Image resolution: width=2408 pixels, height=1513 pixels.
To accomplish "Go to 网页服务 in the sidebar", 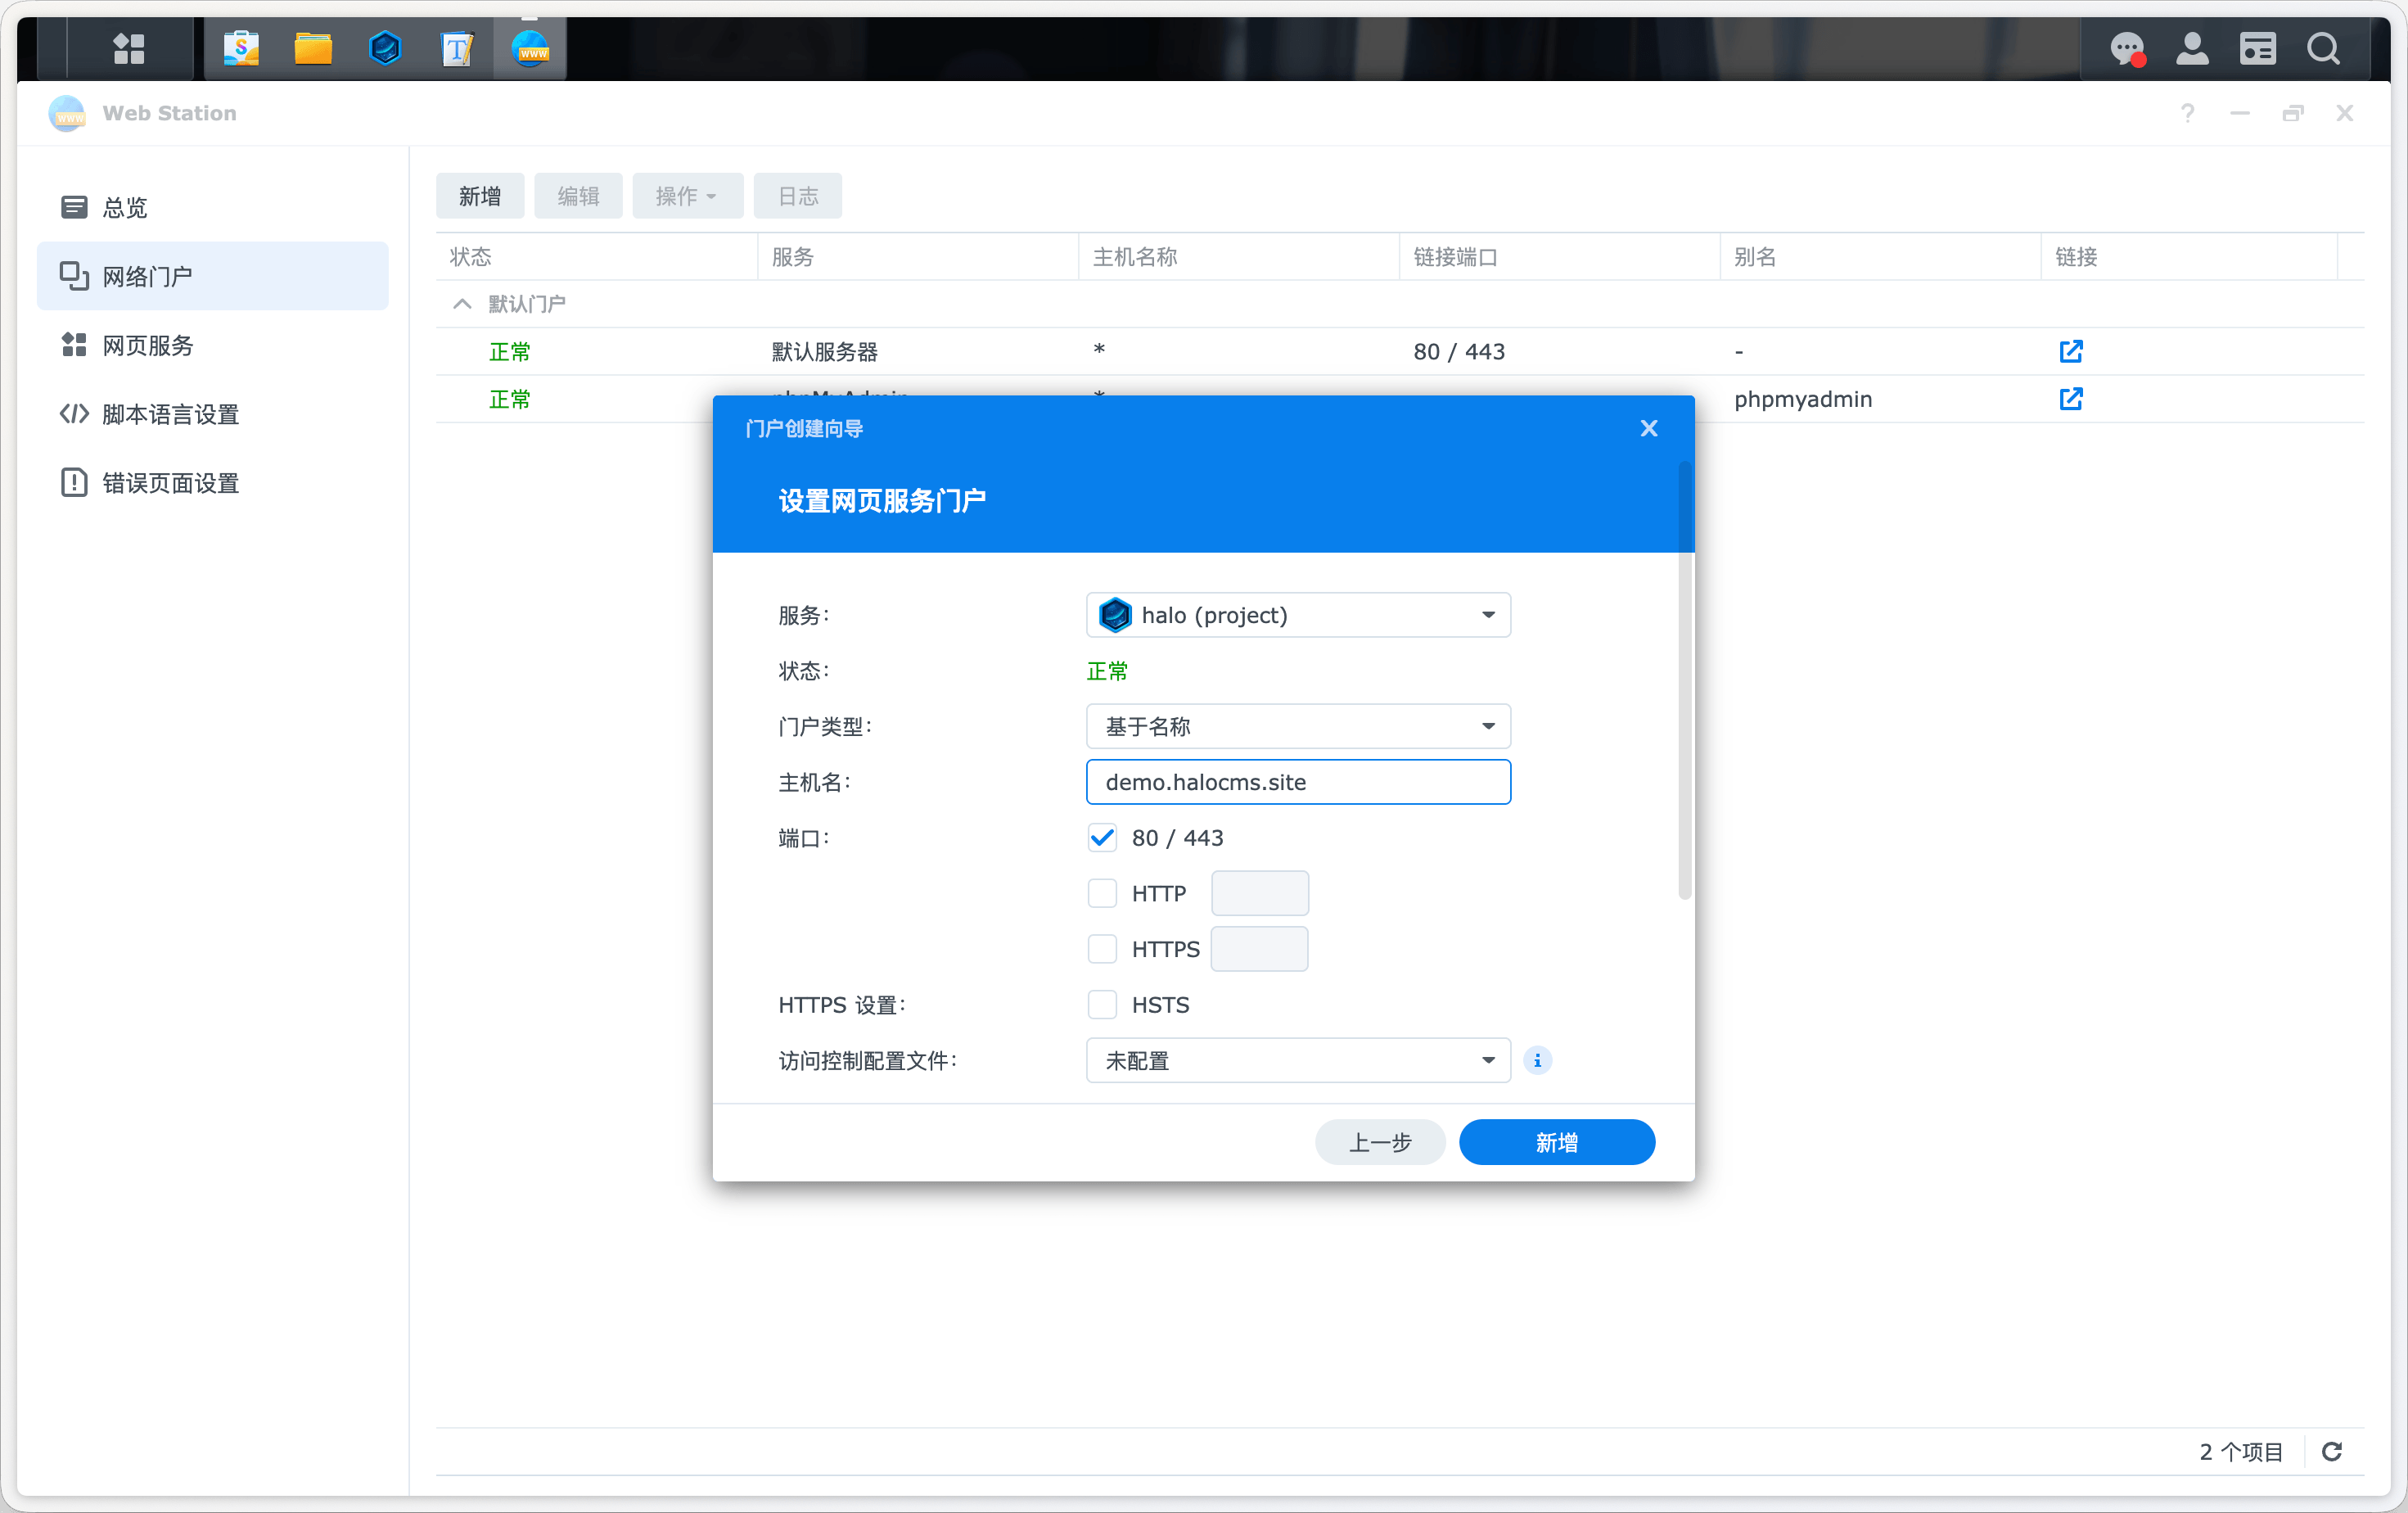I will tap(212, 345).
